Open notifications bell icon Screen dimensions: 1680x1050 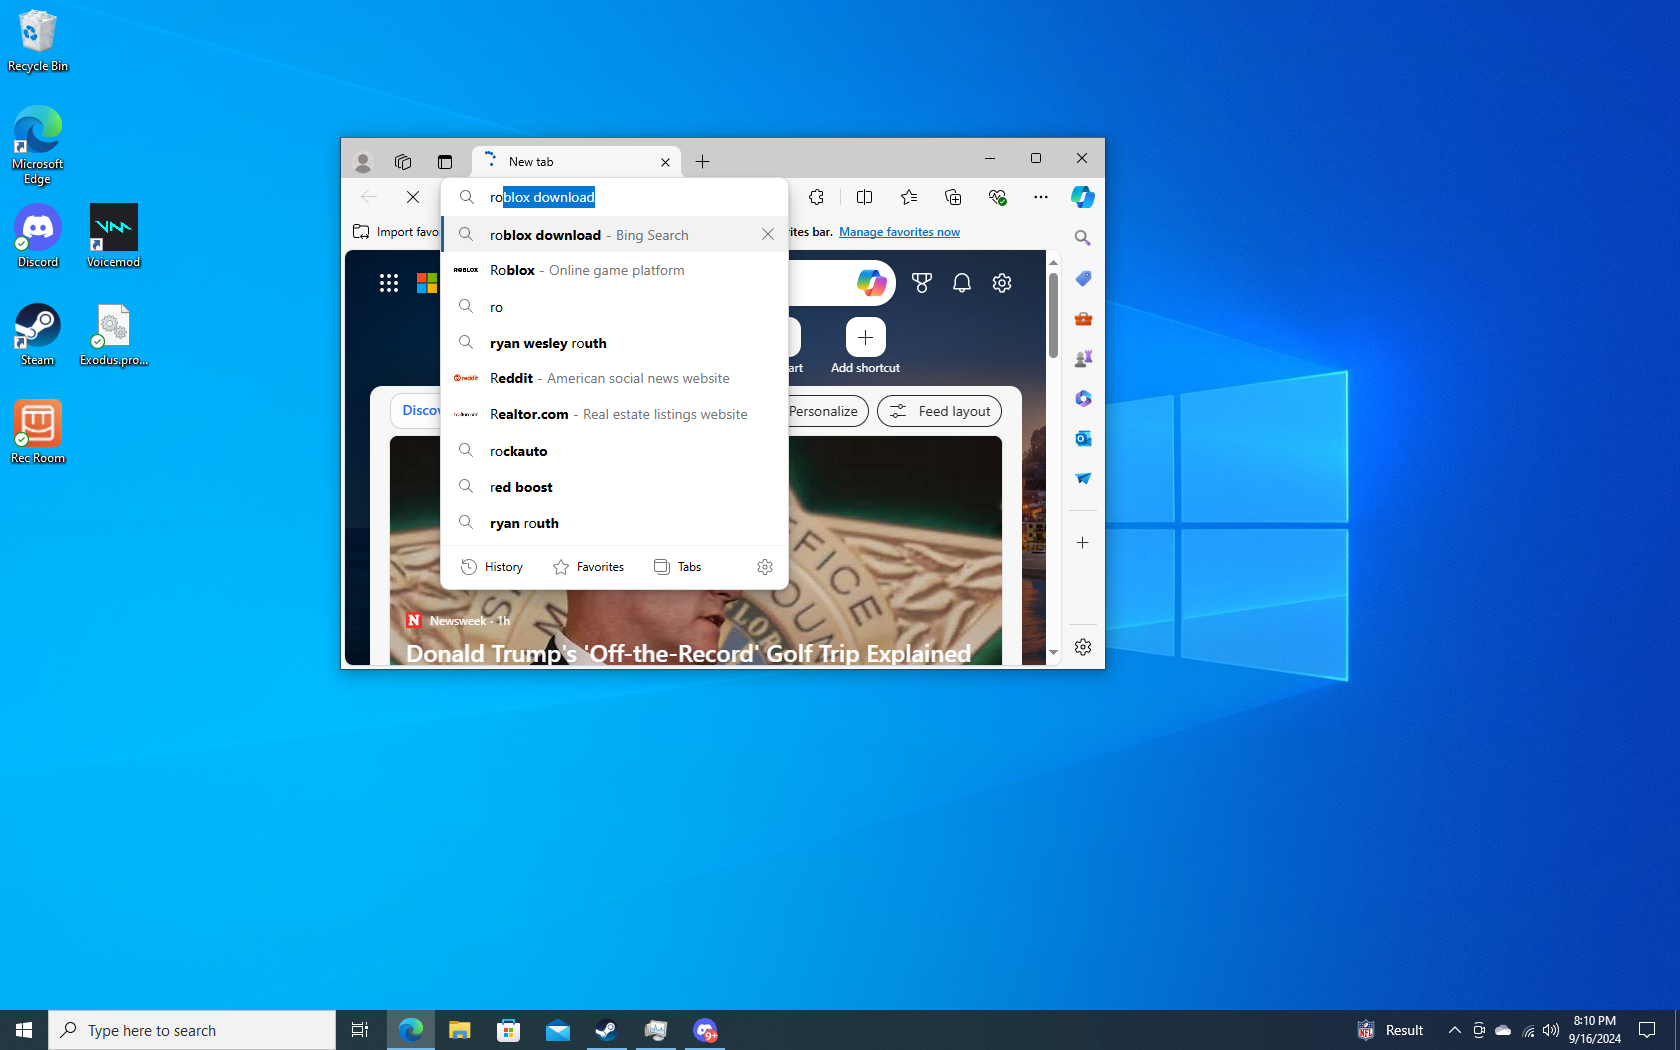coord(962,283)
